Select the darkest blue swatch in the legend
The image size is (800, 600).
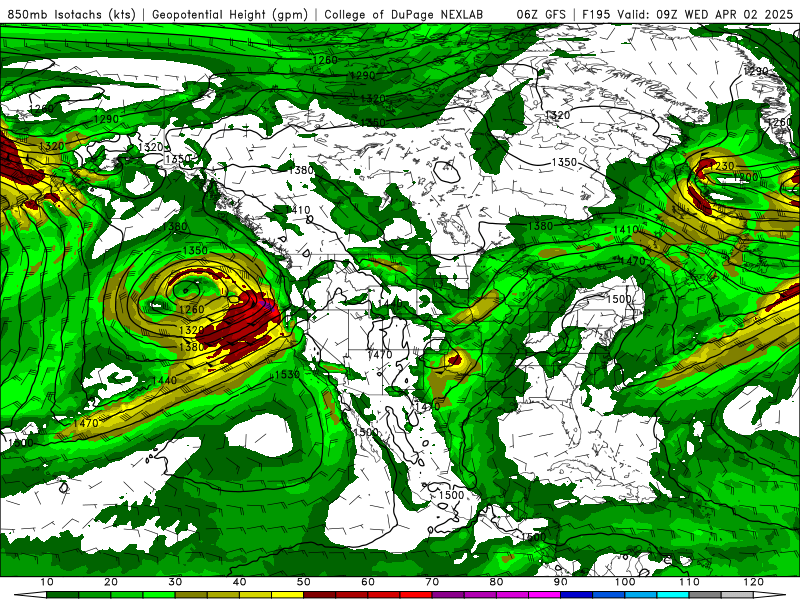[x=576, y=595]
